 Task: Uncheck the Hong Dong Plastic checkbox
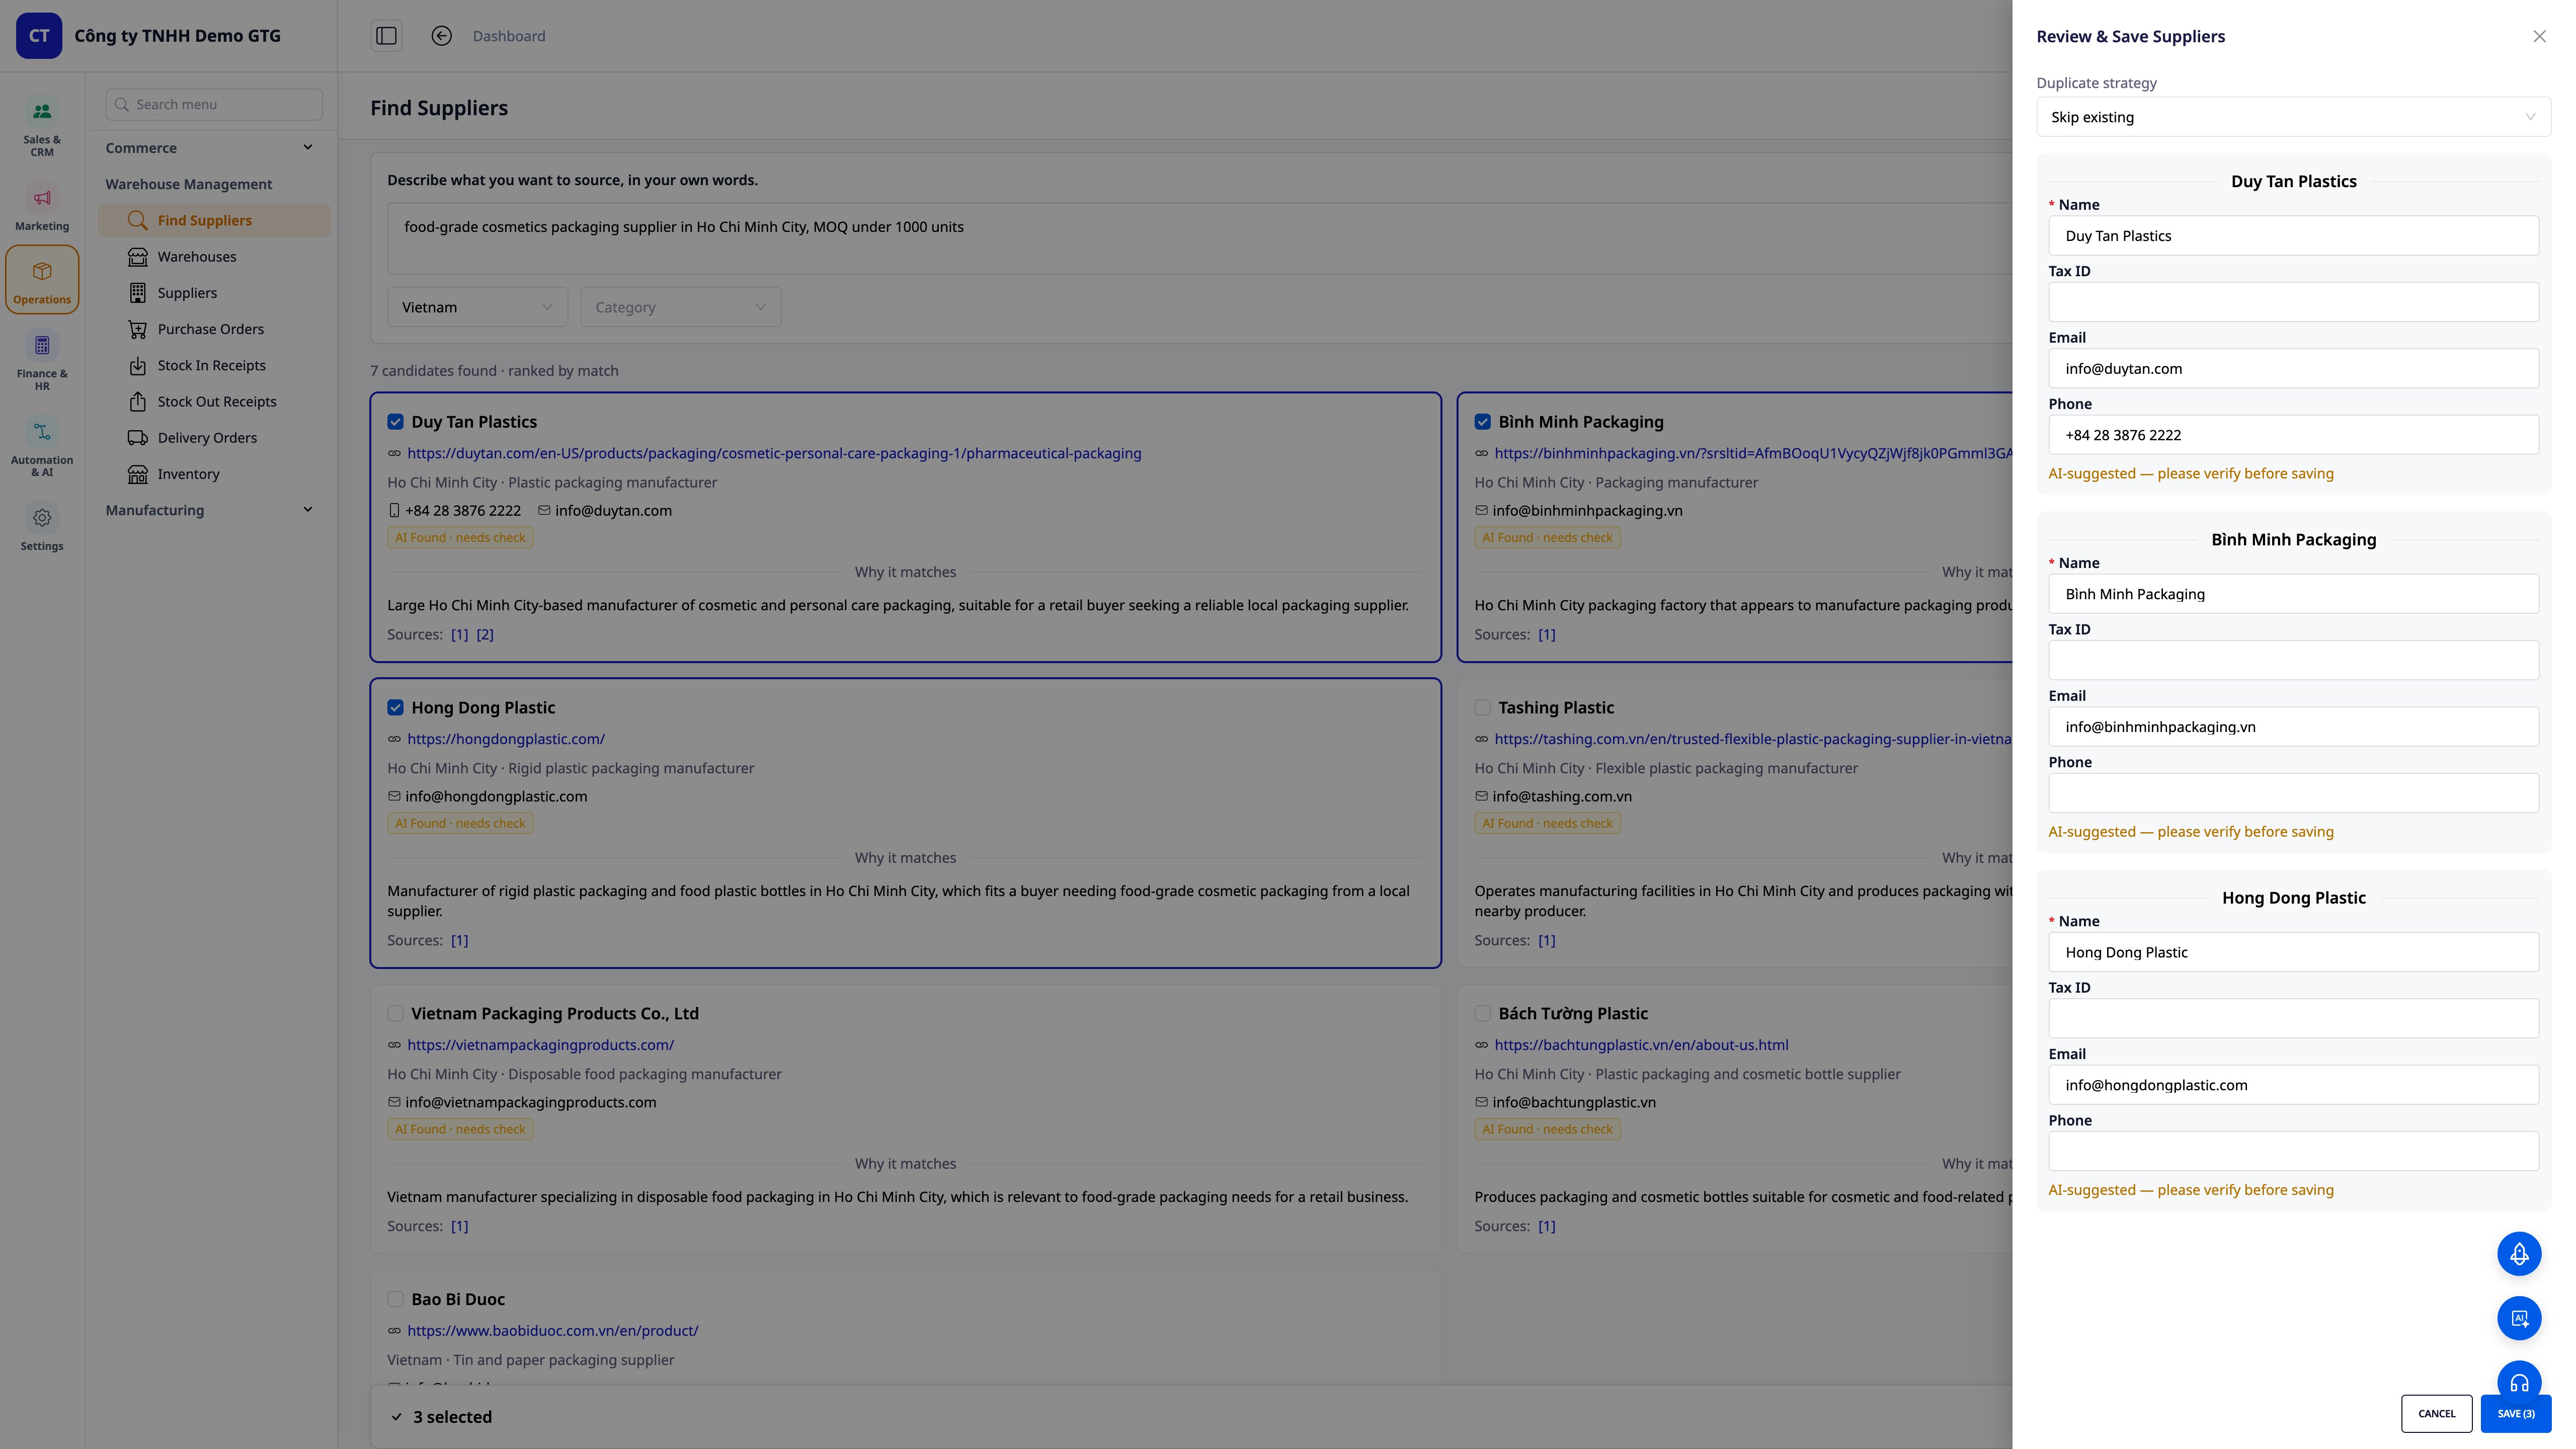tap(396, 708)
